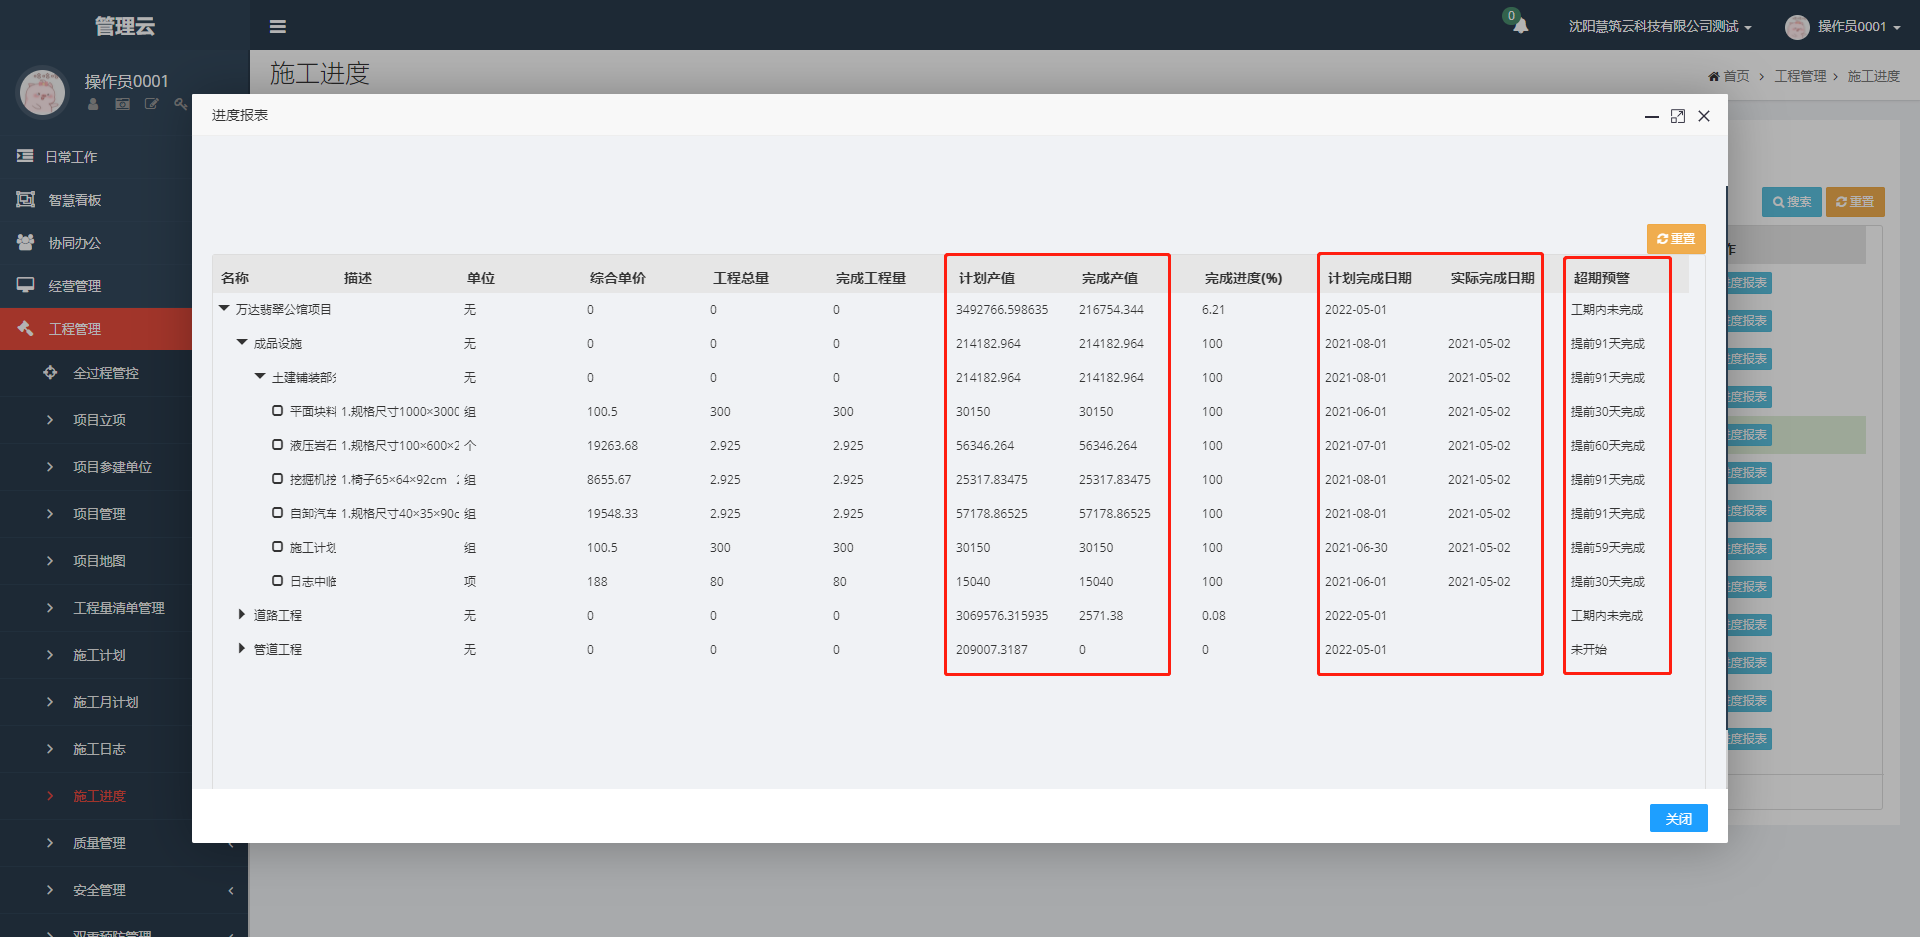Screen dimensions: 1920x937
Task: Click the 未开始 status cell
Action: coord(1588,650)
